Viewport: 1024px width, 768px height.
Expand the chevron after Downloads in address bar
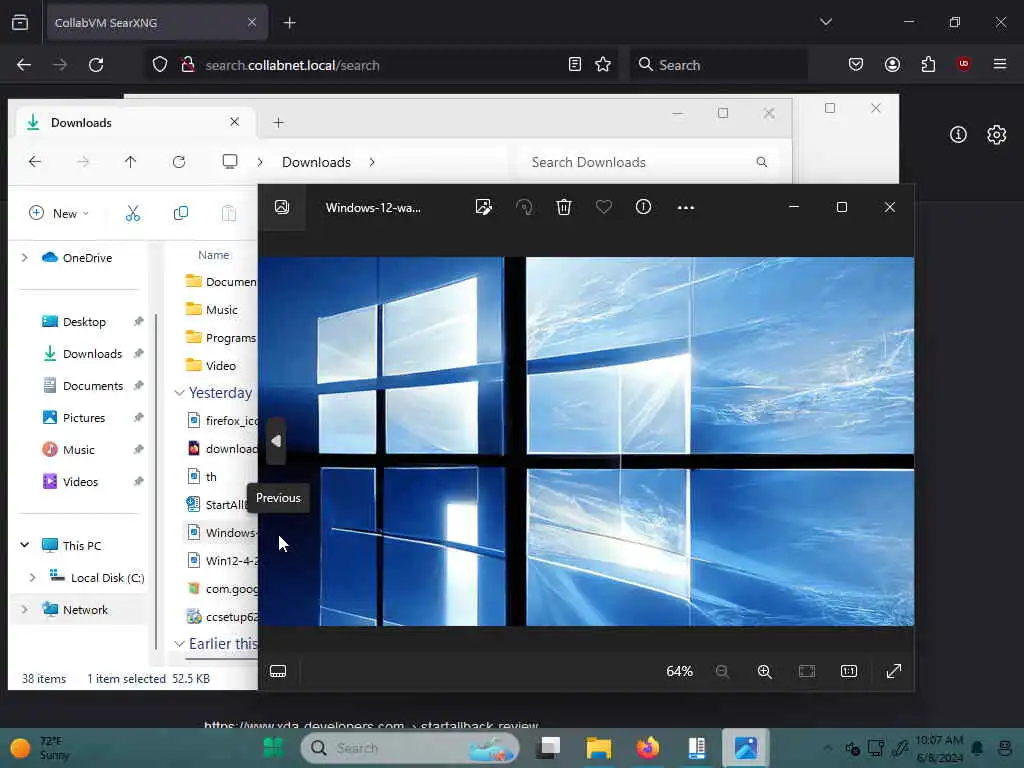pos(372,162)
